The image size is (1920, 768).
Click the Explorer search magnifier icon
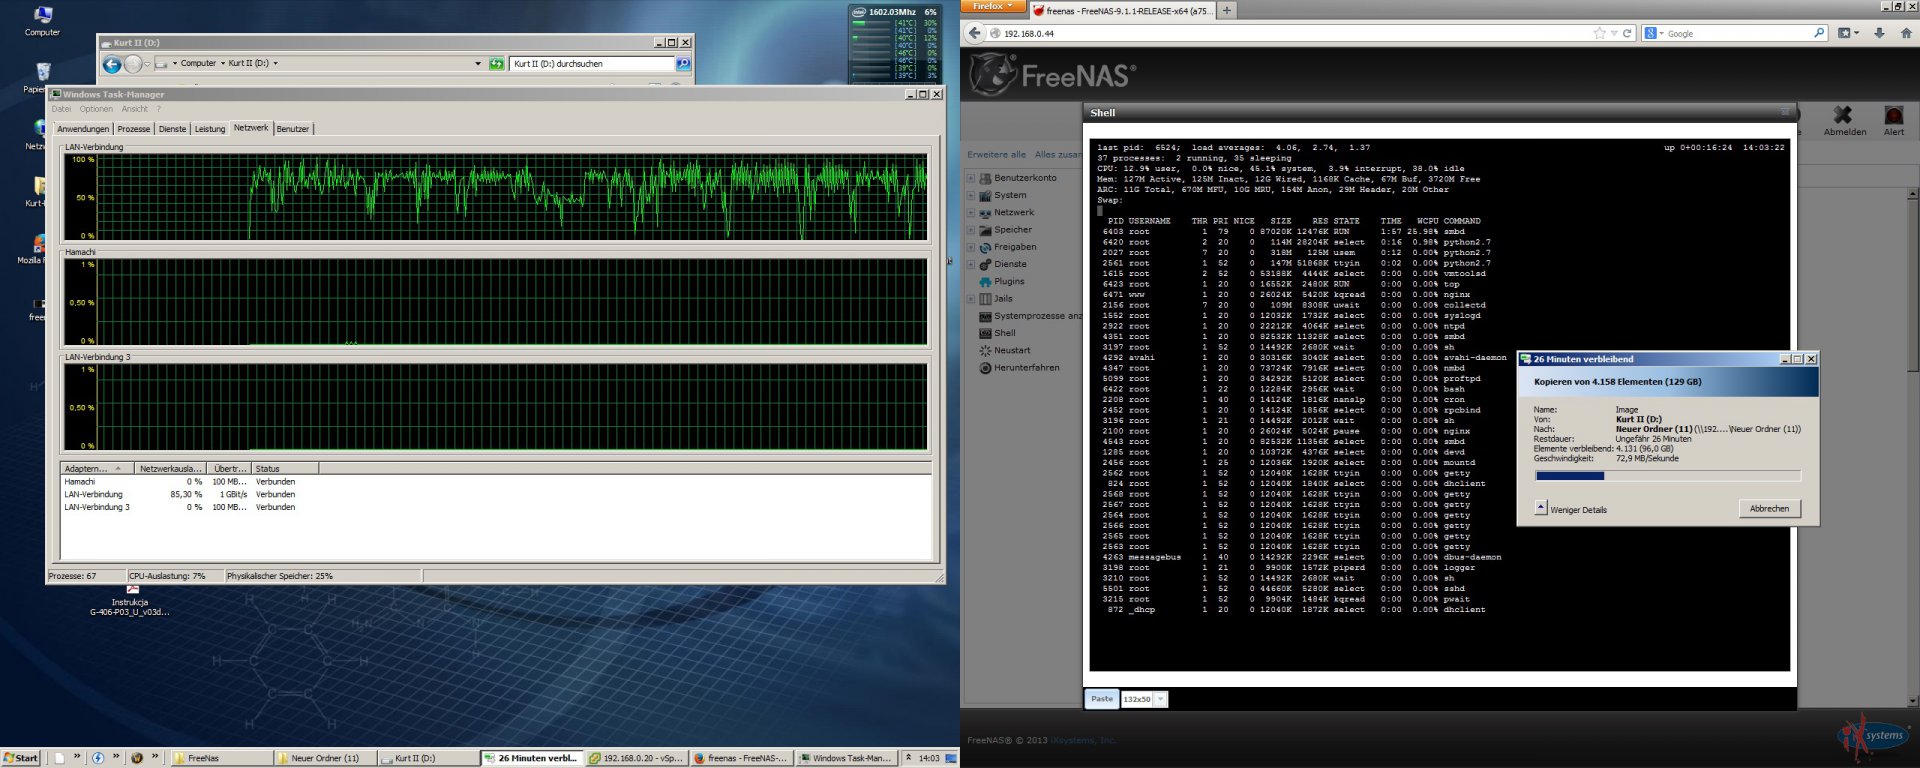683,63
